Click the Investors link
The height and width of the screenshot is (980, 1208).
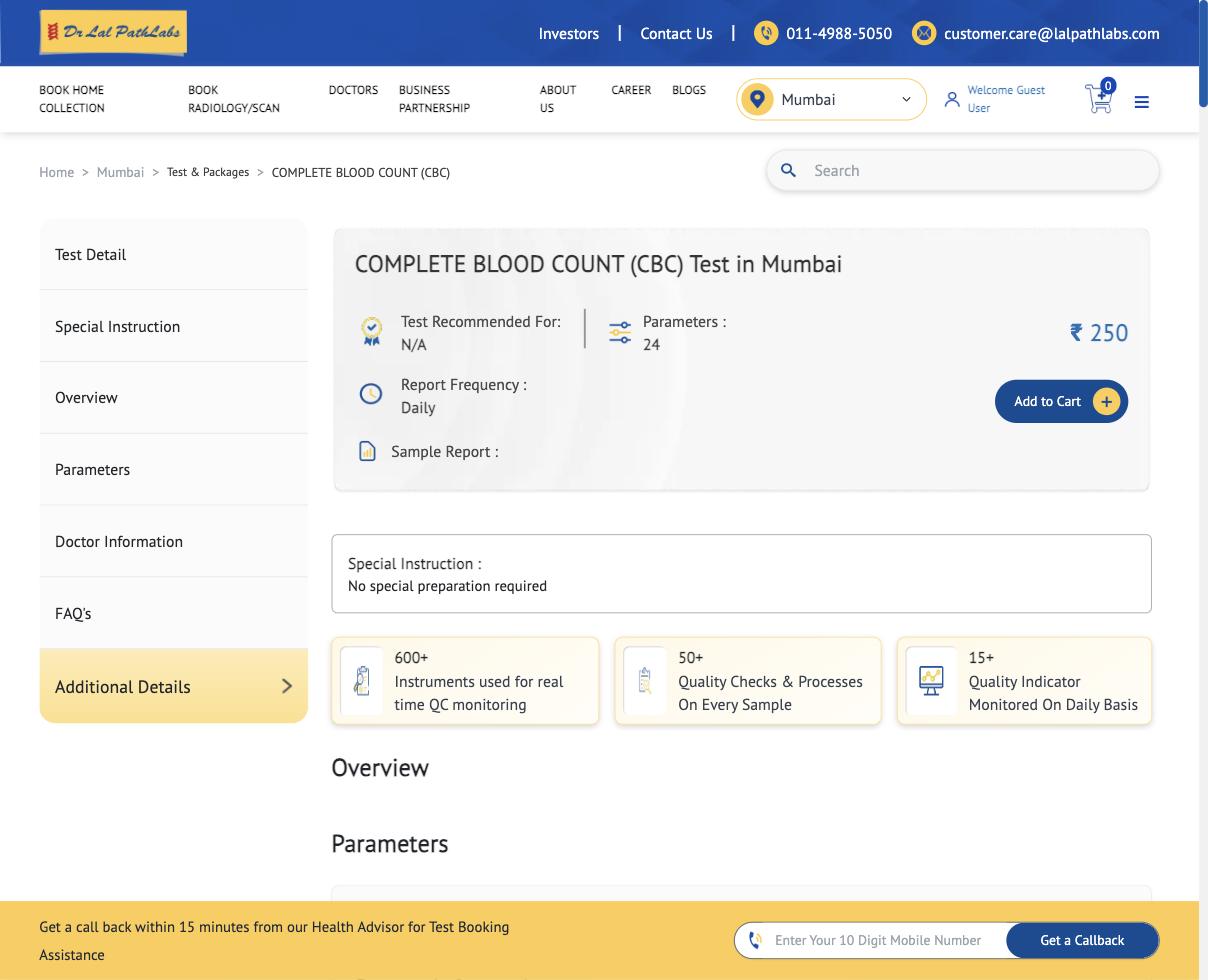[569, 33]
